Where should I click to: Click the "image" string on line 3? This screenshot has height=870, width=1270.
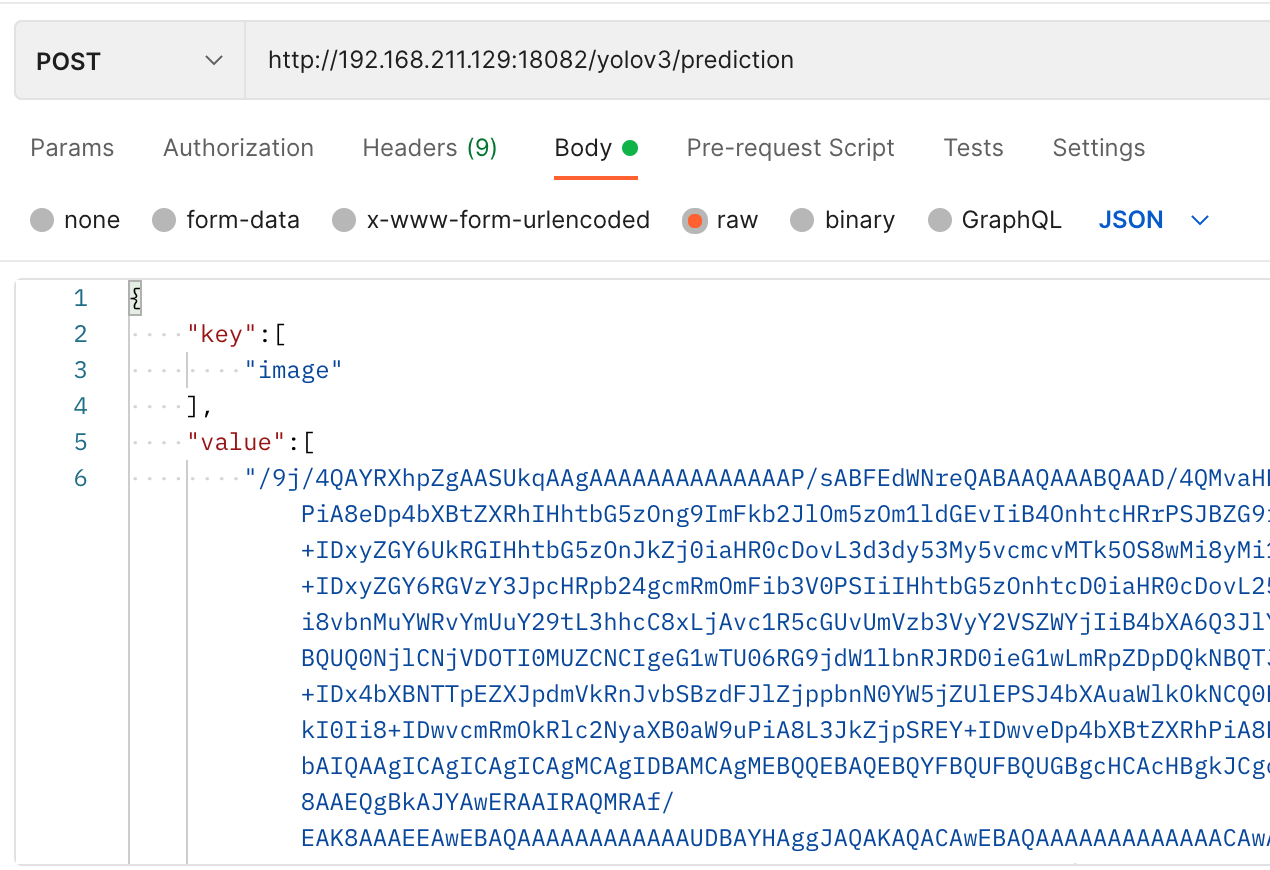(x=294, y=370)
